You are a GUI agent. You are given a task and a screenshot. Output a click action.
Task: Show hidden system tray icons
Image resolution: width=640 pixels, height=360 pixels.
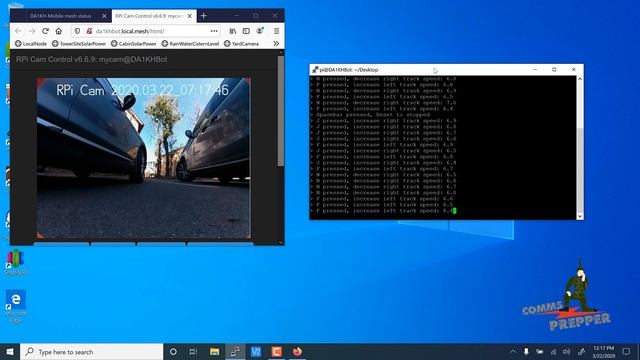(513, 351)
